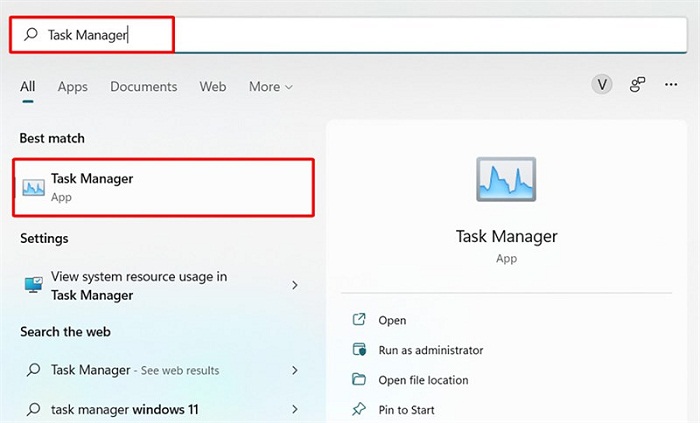700x423 pixels.
Task: Click the feedback/connected accounts icon
Action: pyautogui.click(x=637, y=84)
